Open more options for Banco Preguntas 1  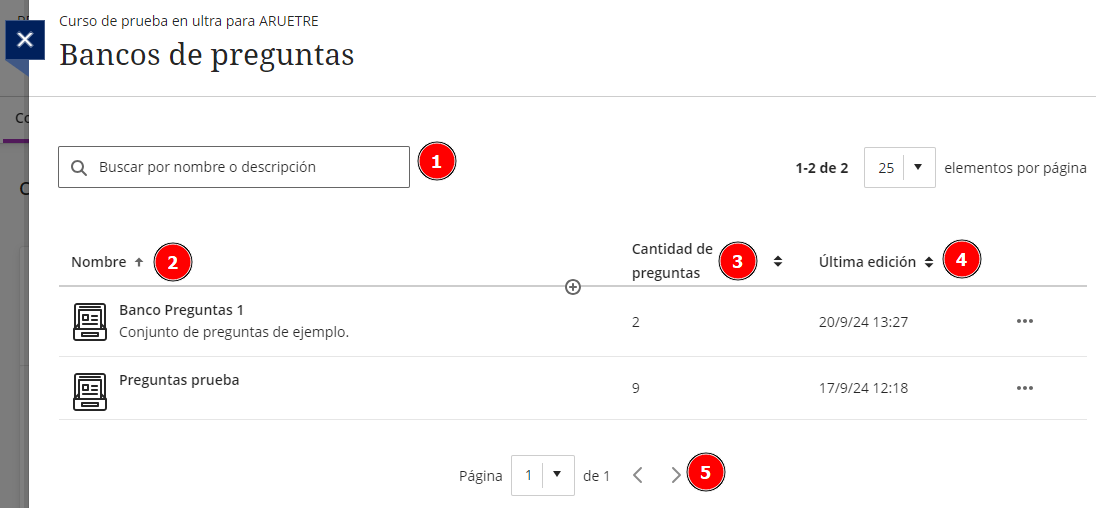[x=1024, y=321]
